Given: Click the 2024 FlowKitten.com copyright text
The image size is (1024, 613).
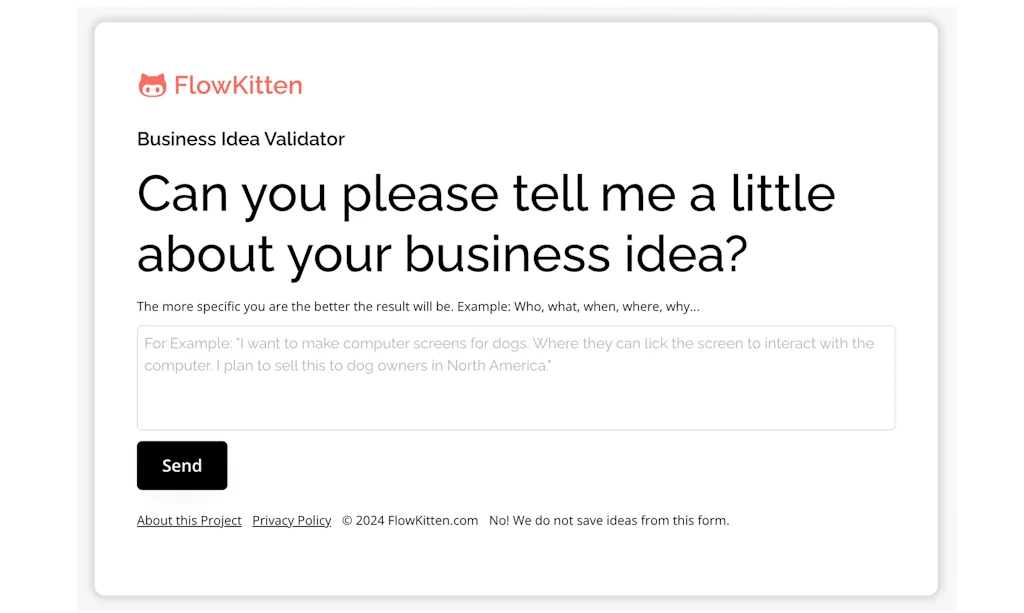Looking at the screenshot, I should click(410, 520).
